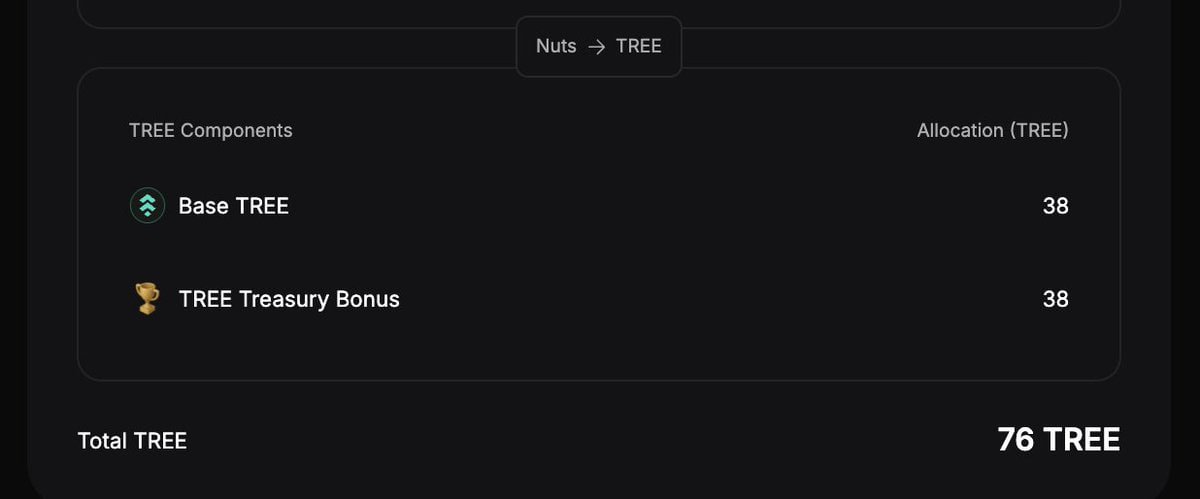
Task: Click the Base TREE allocation value 38
Action: click(1056, 206)
